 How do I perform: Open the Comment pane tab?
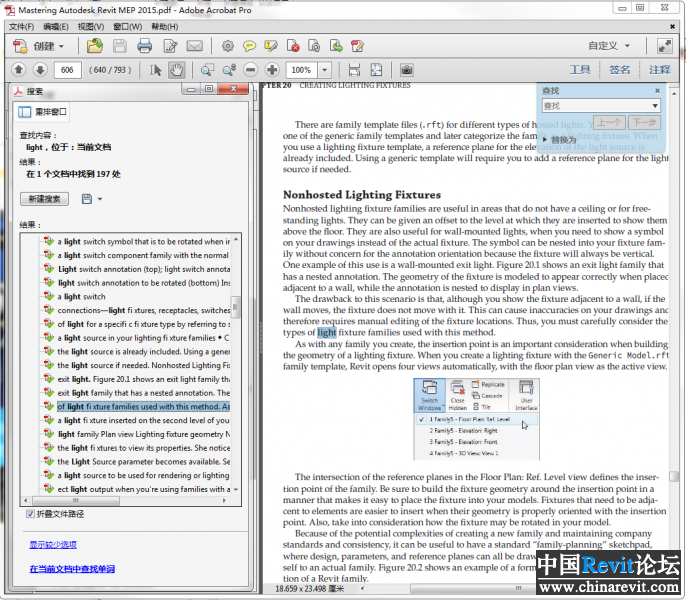tap(659, 70)
